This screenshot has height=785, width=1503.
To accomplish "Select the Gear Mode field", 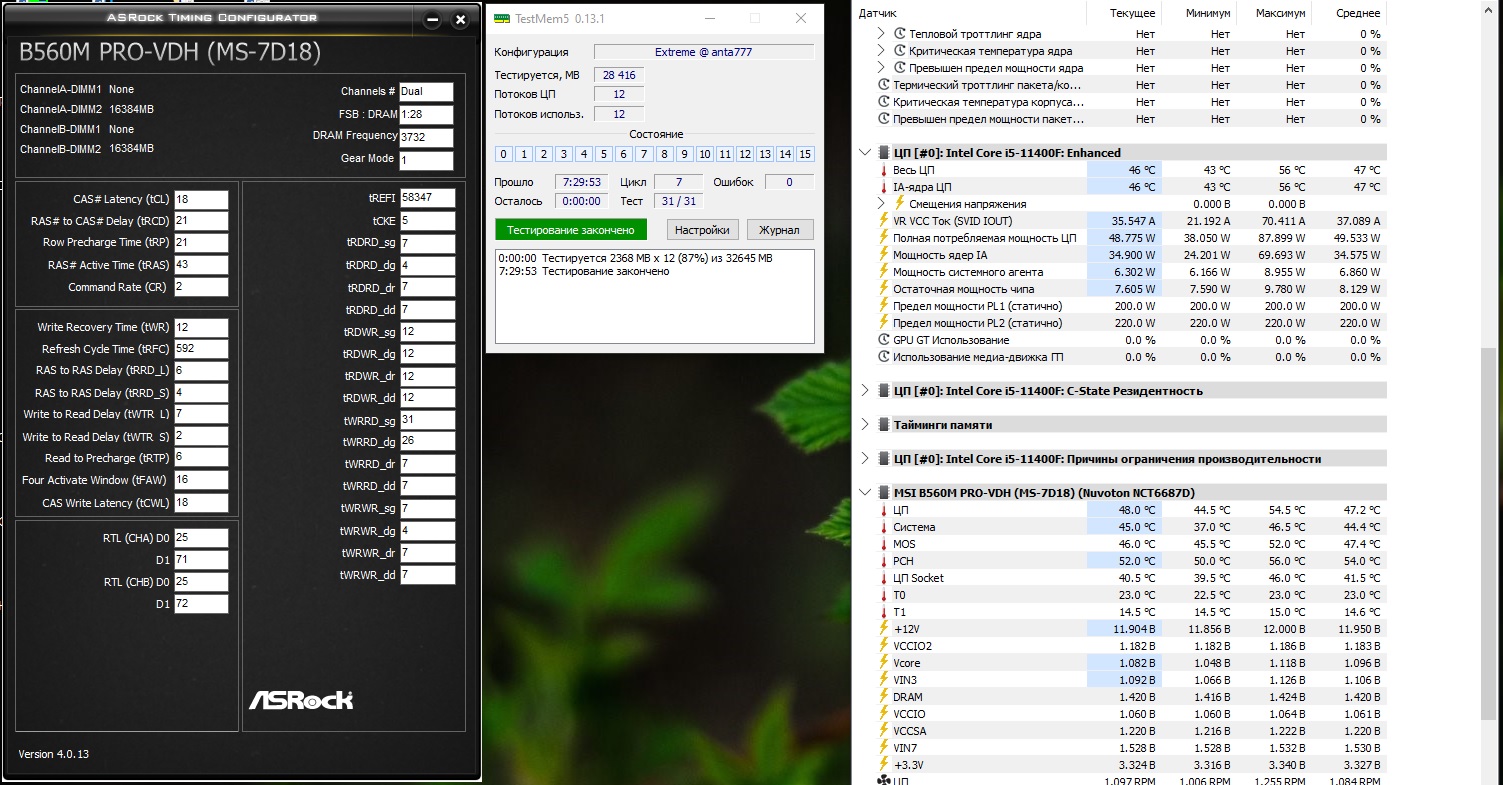I will click(426, 160).
